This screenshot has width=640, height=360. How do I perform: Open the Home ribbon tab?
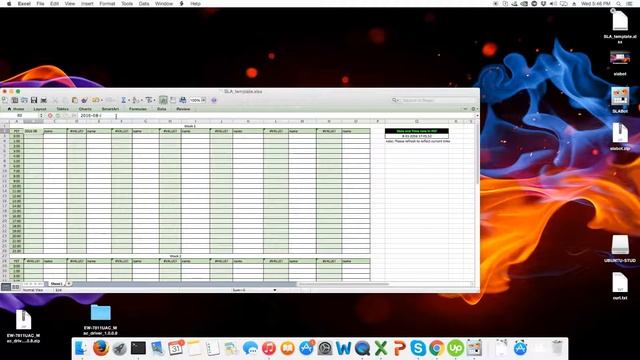click(16, 109)
